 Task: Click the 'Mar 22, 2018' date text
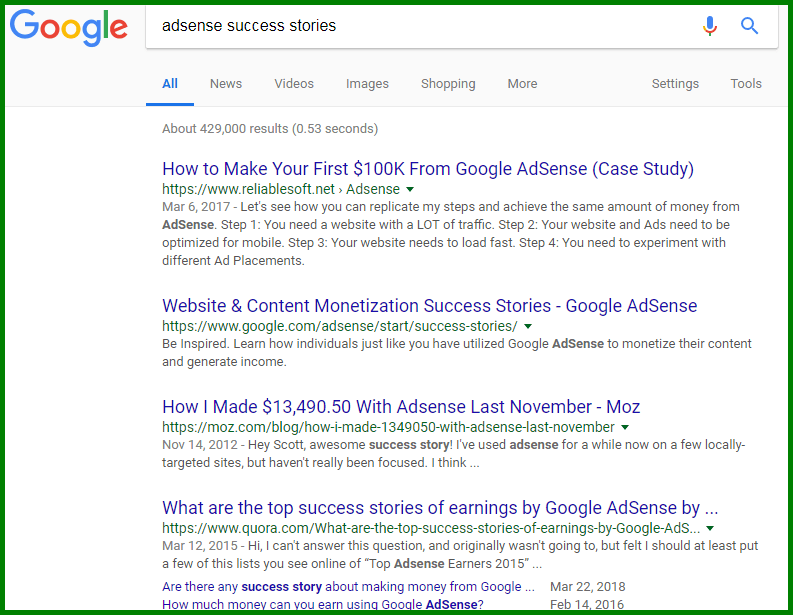pos(588,587)
